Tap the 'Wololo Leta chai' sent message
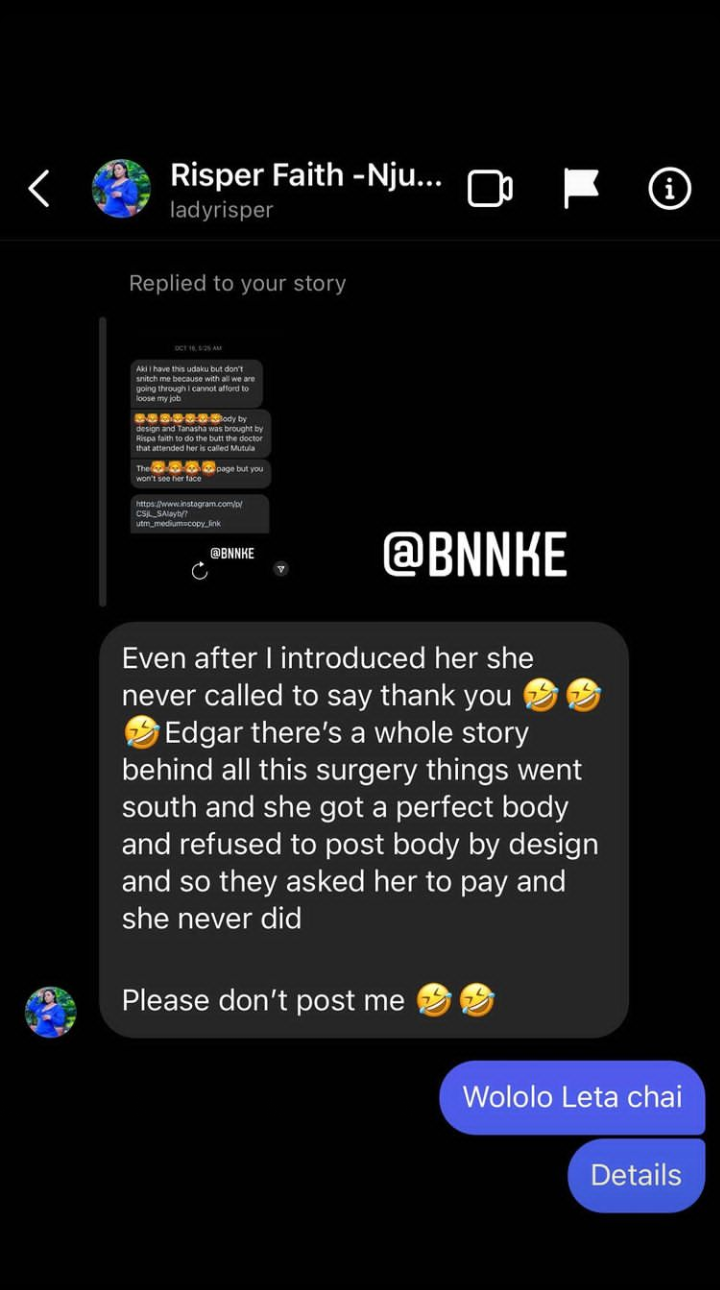Screen dimensions: 720x1290 tap(572, 1097)
